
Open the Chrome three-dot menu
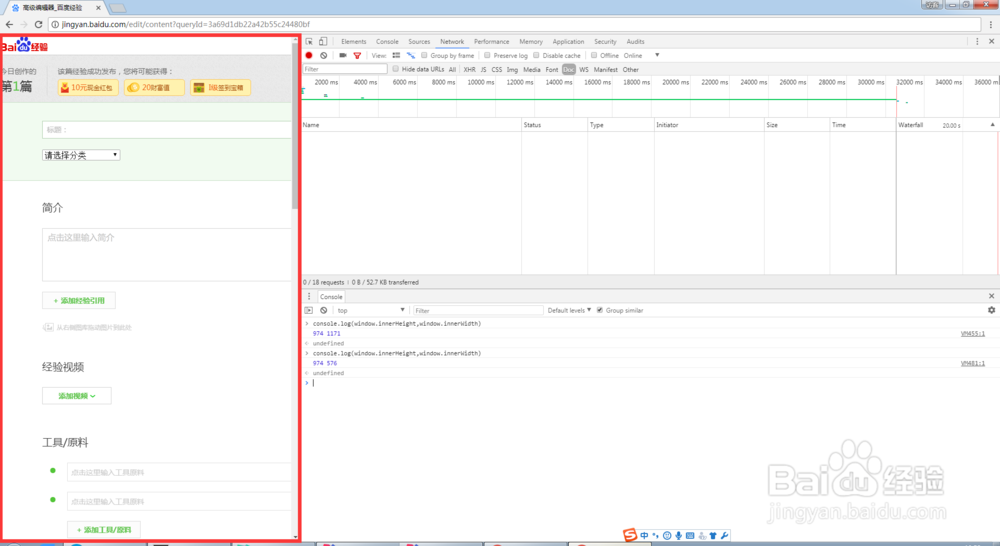(991, 24)
